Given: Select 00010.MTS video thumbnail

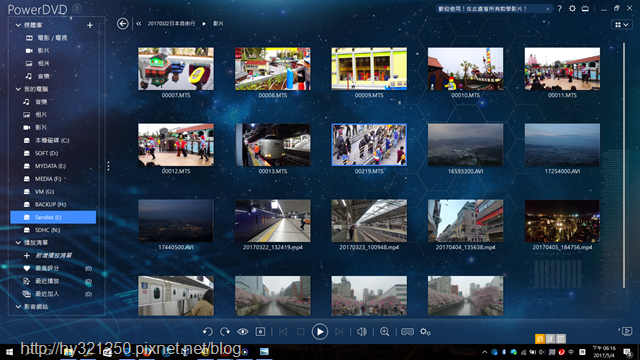Looking at the screenshot, I should coord(465,69).
